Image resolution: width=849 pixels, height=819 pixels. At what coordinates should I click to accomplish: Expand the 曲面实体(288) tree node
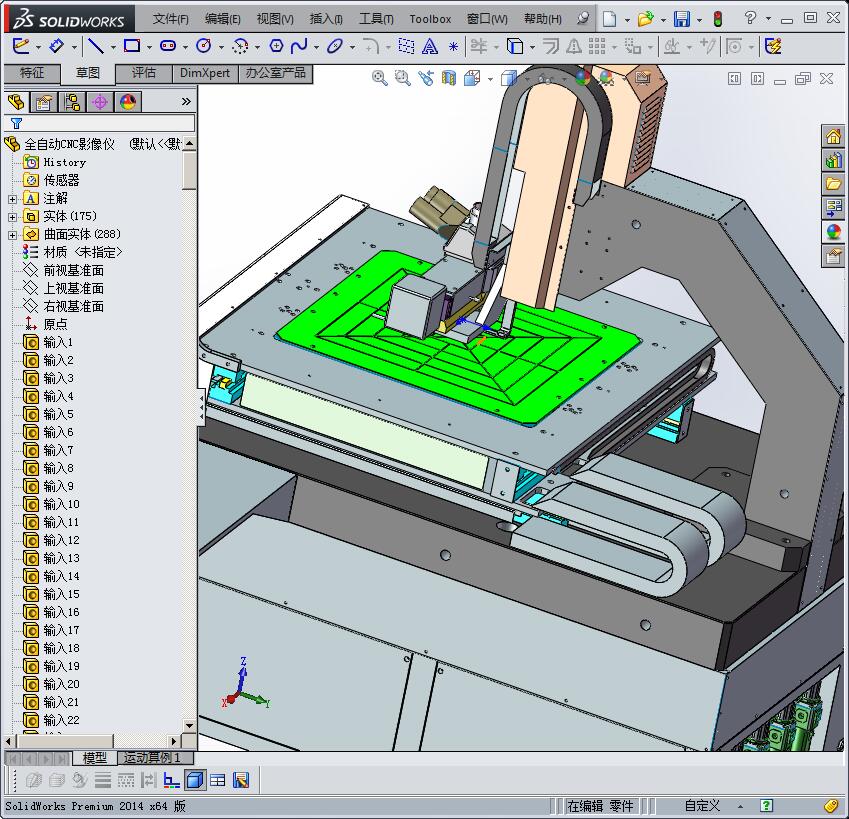pos(12,235)
